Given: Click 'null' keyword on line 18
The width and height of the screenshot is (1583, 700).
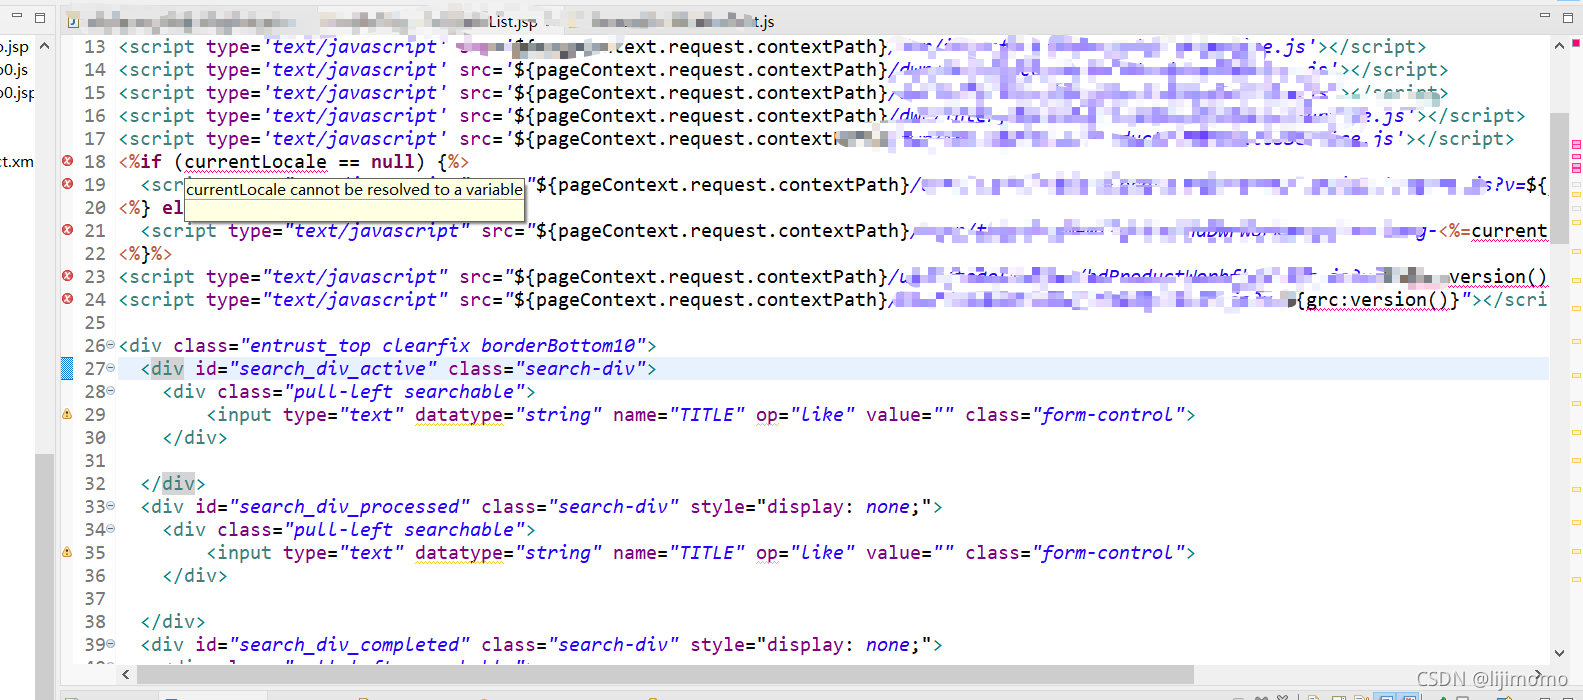Looking at the screenshot, I should [x=392, y=161].
